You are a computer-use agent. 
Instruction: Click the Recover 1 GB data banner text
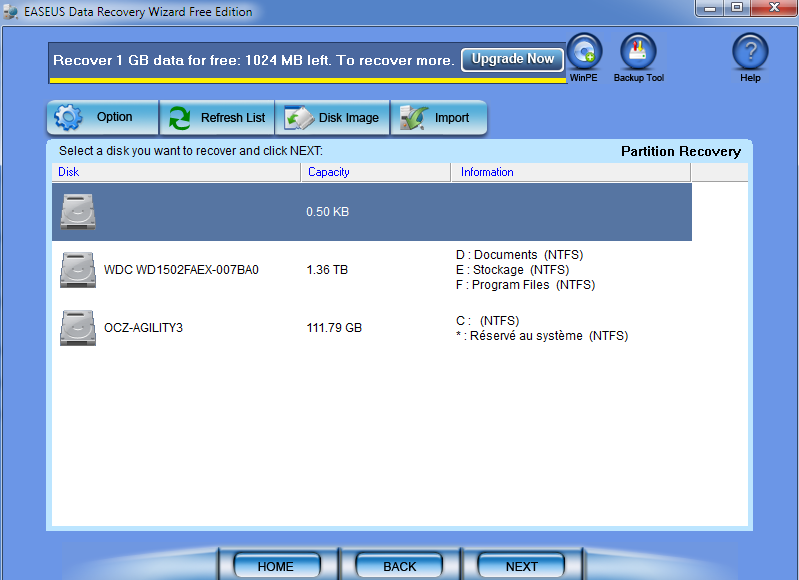(253, 60)
